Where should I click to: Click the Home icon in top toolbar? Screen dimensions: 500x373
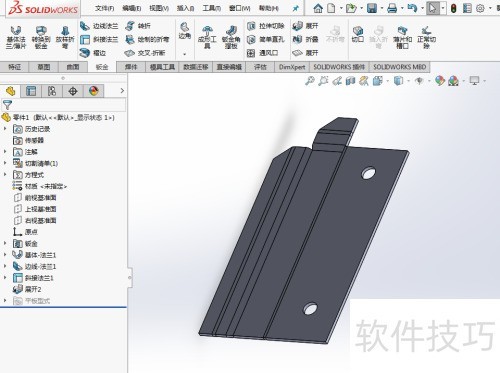pos(318,8)
